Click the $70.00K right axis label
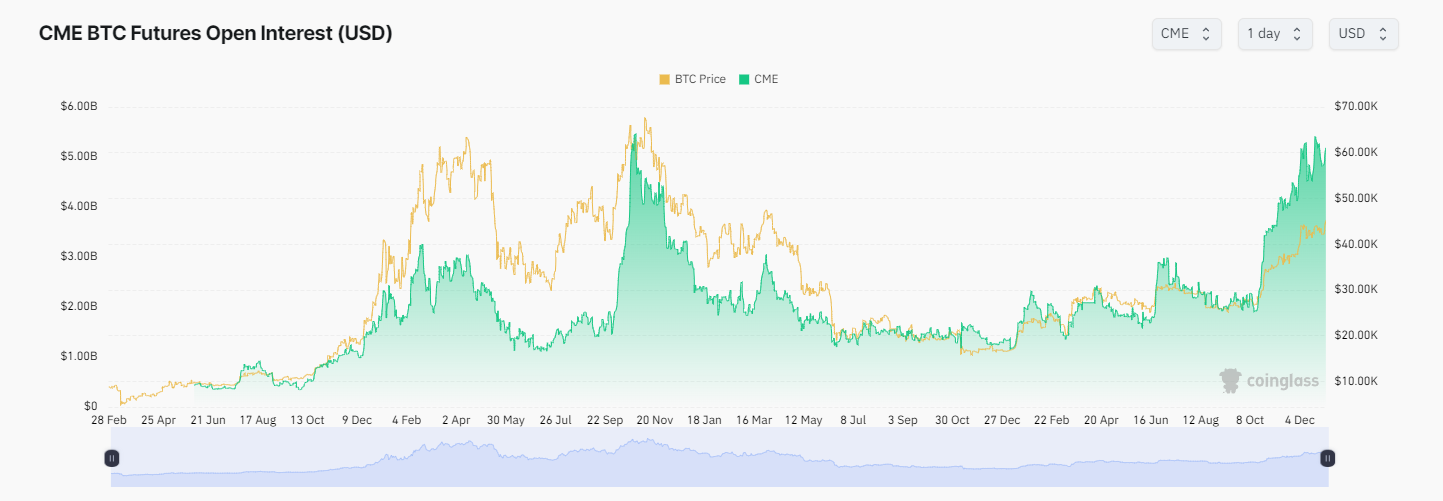 click(x=1356, y=106)
